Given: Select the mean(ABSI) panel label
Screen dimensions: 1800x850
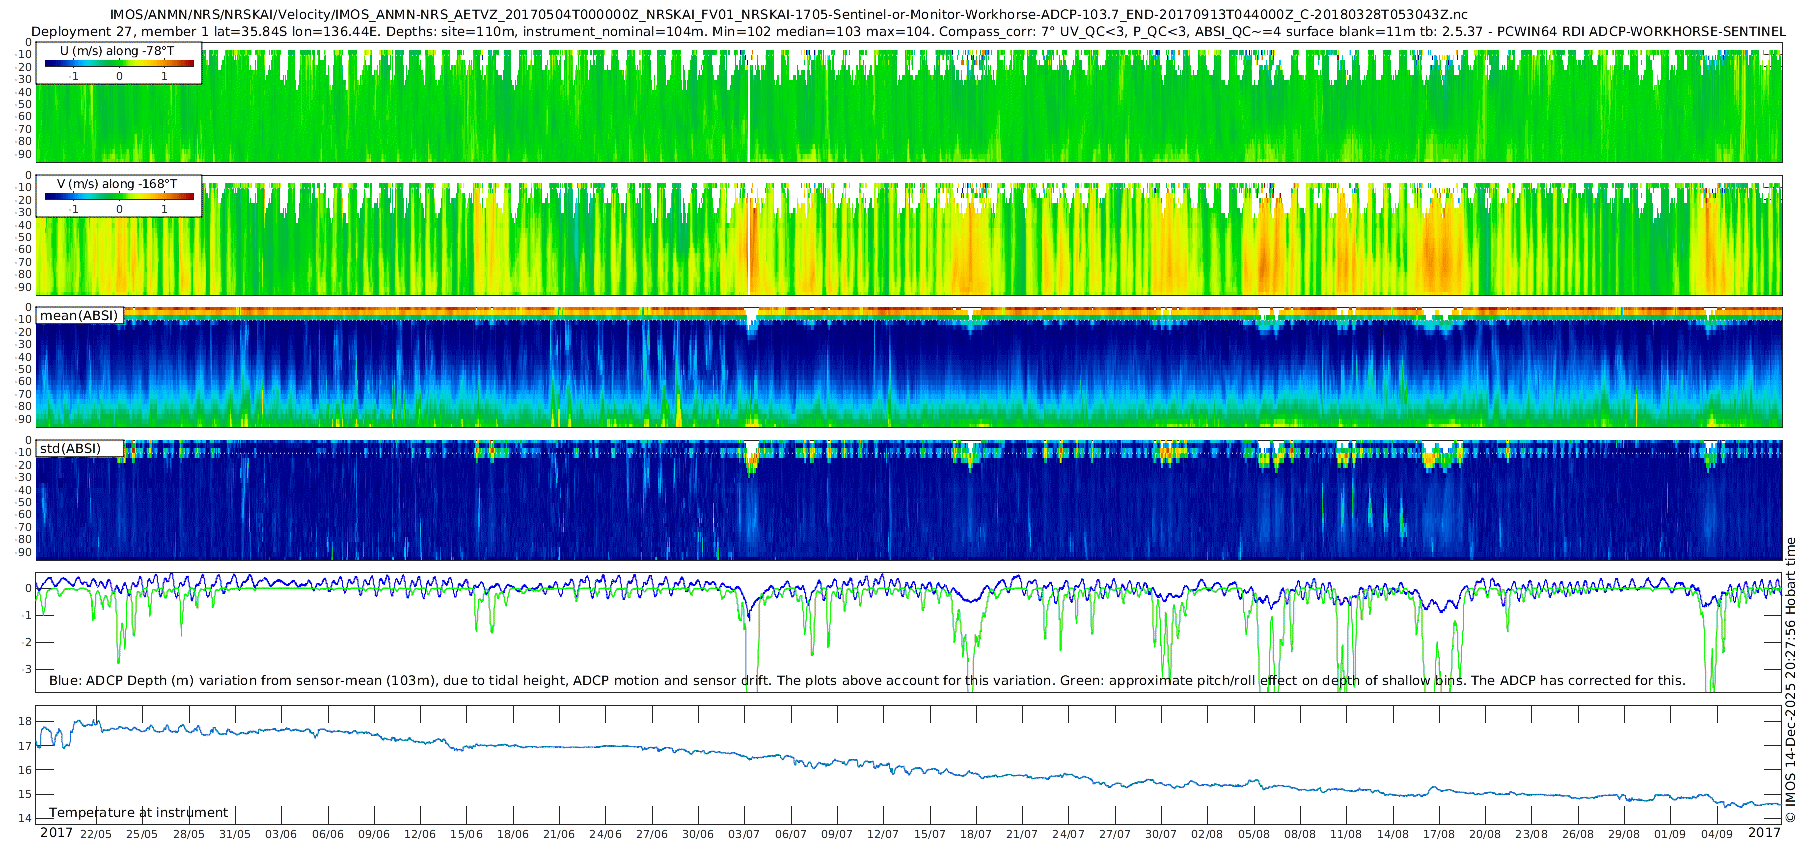Looking at the screenshot, I should (x=79, y=316).
